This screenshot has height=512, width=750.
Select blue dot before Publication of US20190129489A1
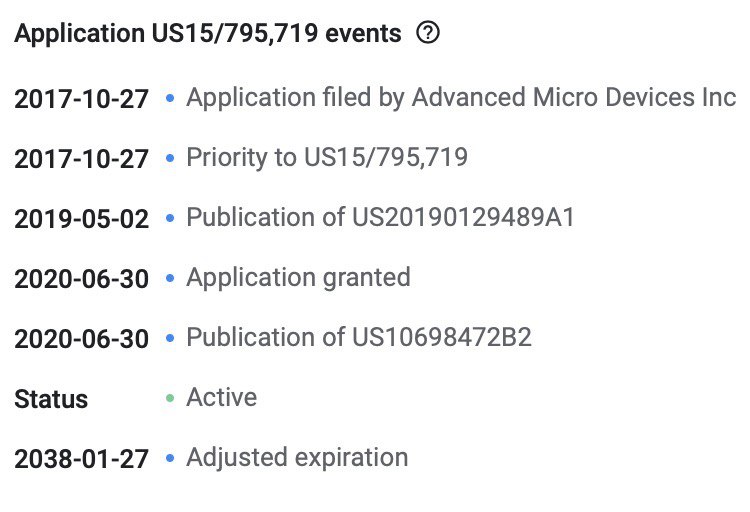pos(170,218)
